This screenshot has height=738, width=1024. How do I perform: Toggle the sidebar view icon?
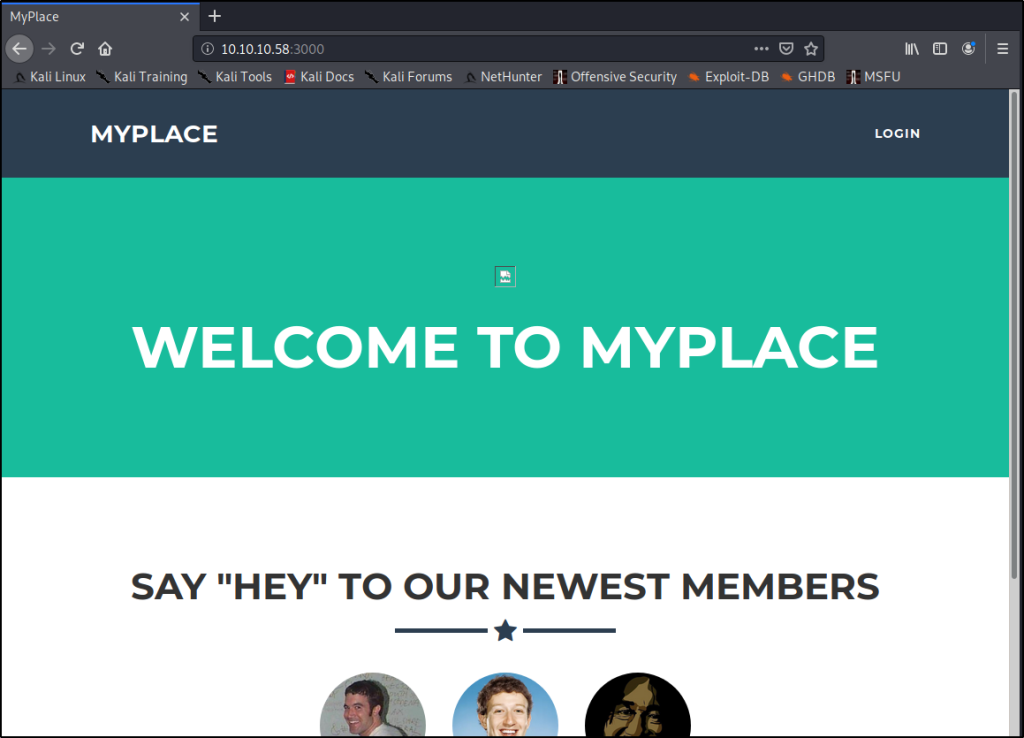[x=940, y=49]
